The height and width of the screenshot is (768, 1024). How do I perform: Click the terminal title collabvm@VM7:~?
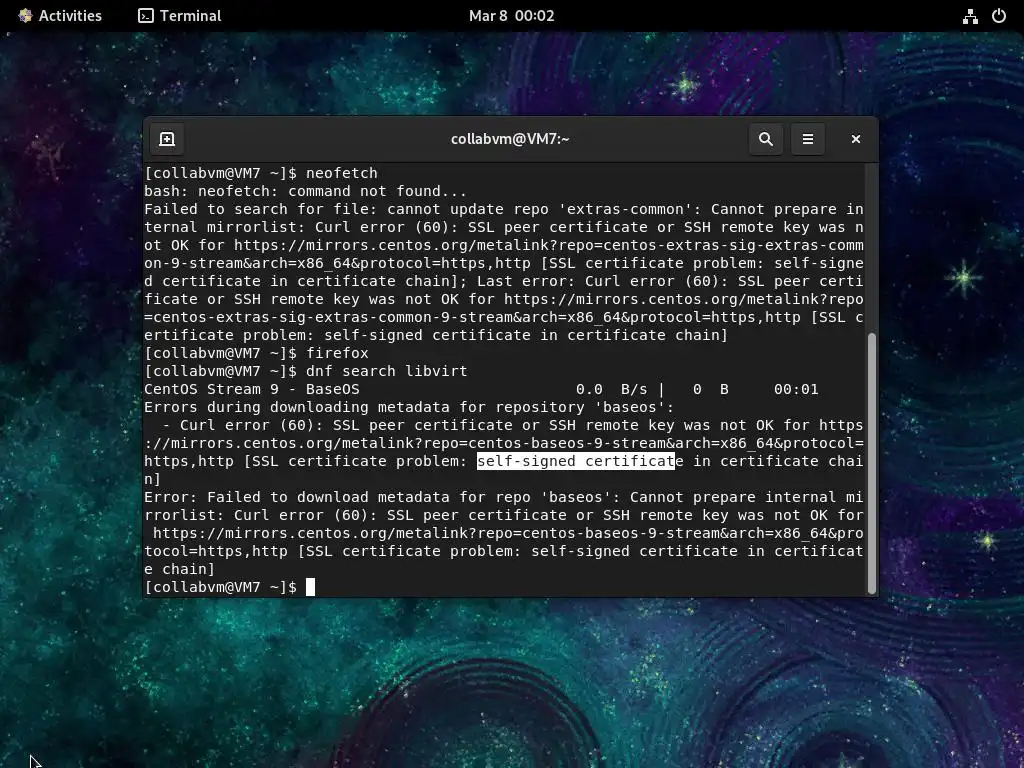click(510, 139)
